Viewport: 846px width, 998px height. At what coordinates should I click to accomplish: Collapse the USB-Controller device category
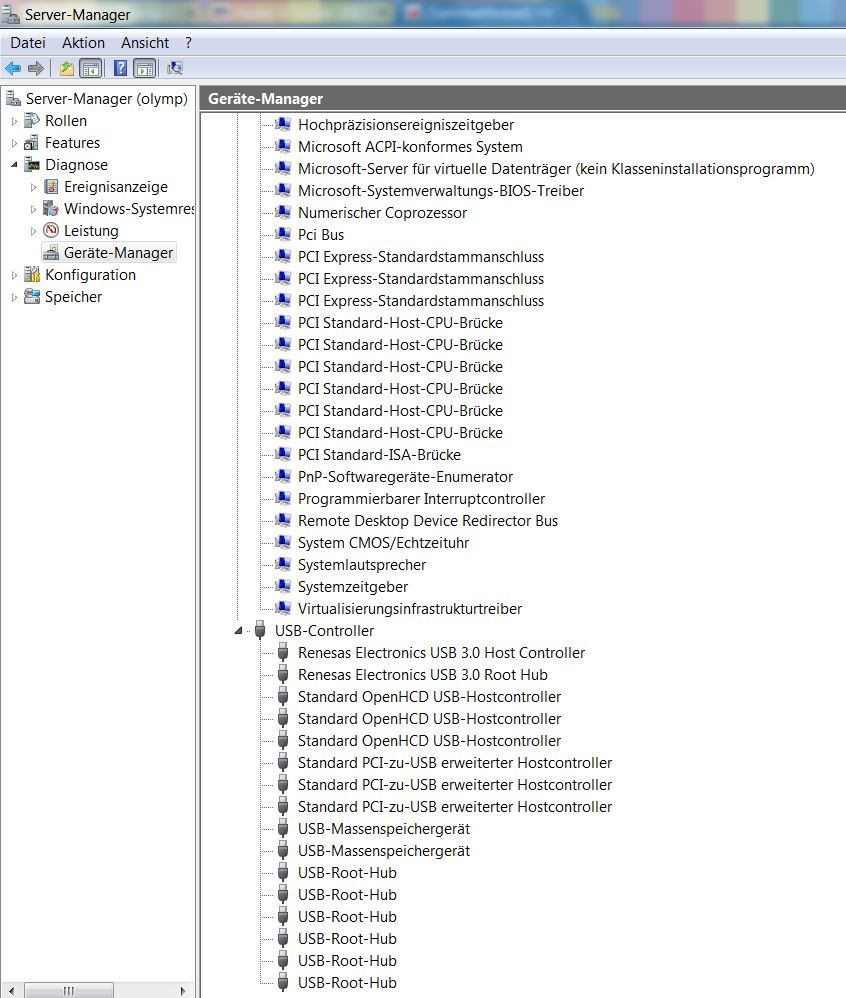tap(238, 631)
